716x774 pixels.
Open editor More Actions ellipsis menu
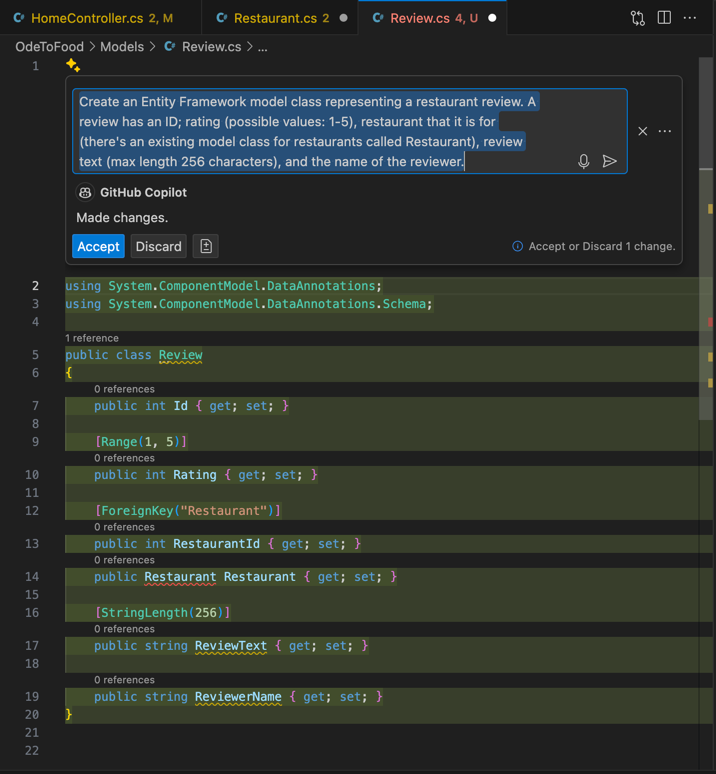690,18
